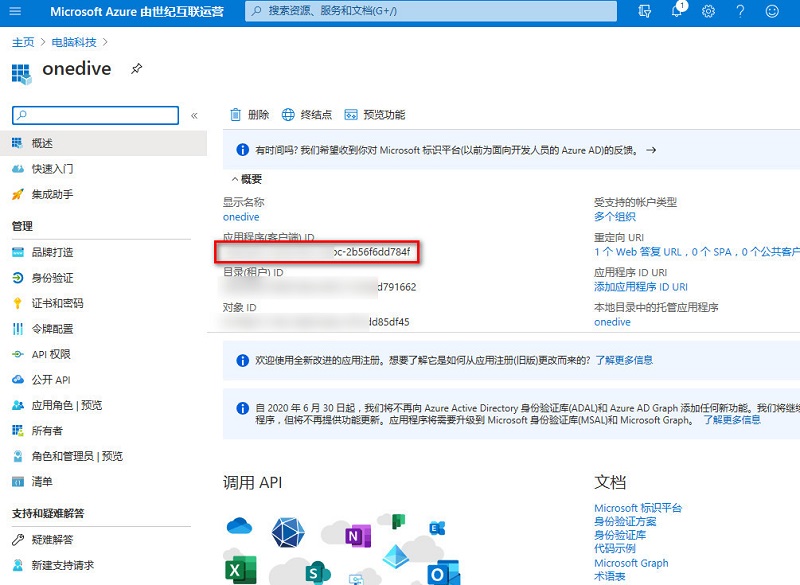Click the onedive display name link
800x585 pixels.
241,217
